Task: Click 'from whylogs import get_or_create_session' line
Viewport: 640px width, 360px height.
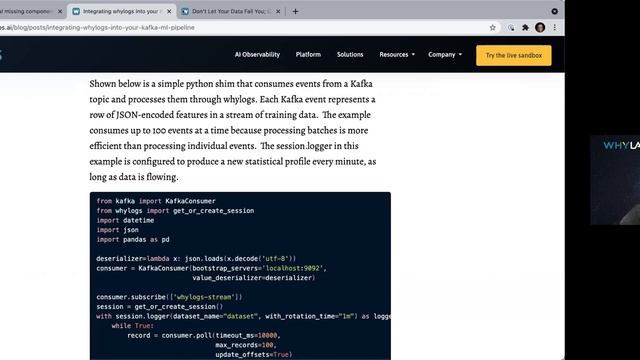Action: pos(175,211)
